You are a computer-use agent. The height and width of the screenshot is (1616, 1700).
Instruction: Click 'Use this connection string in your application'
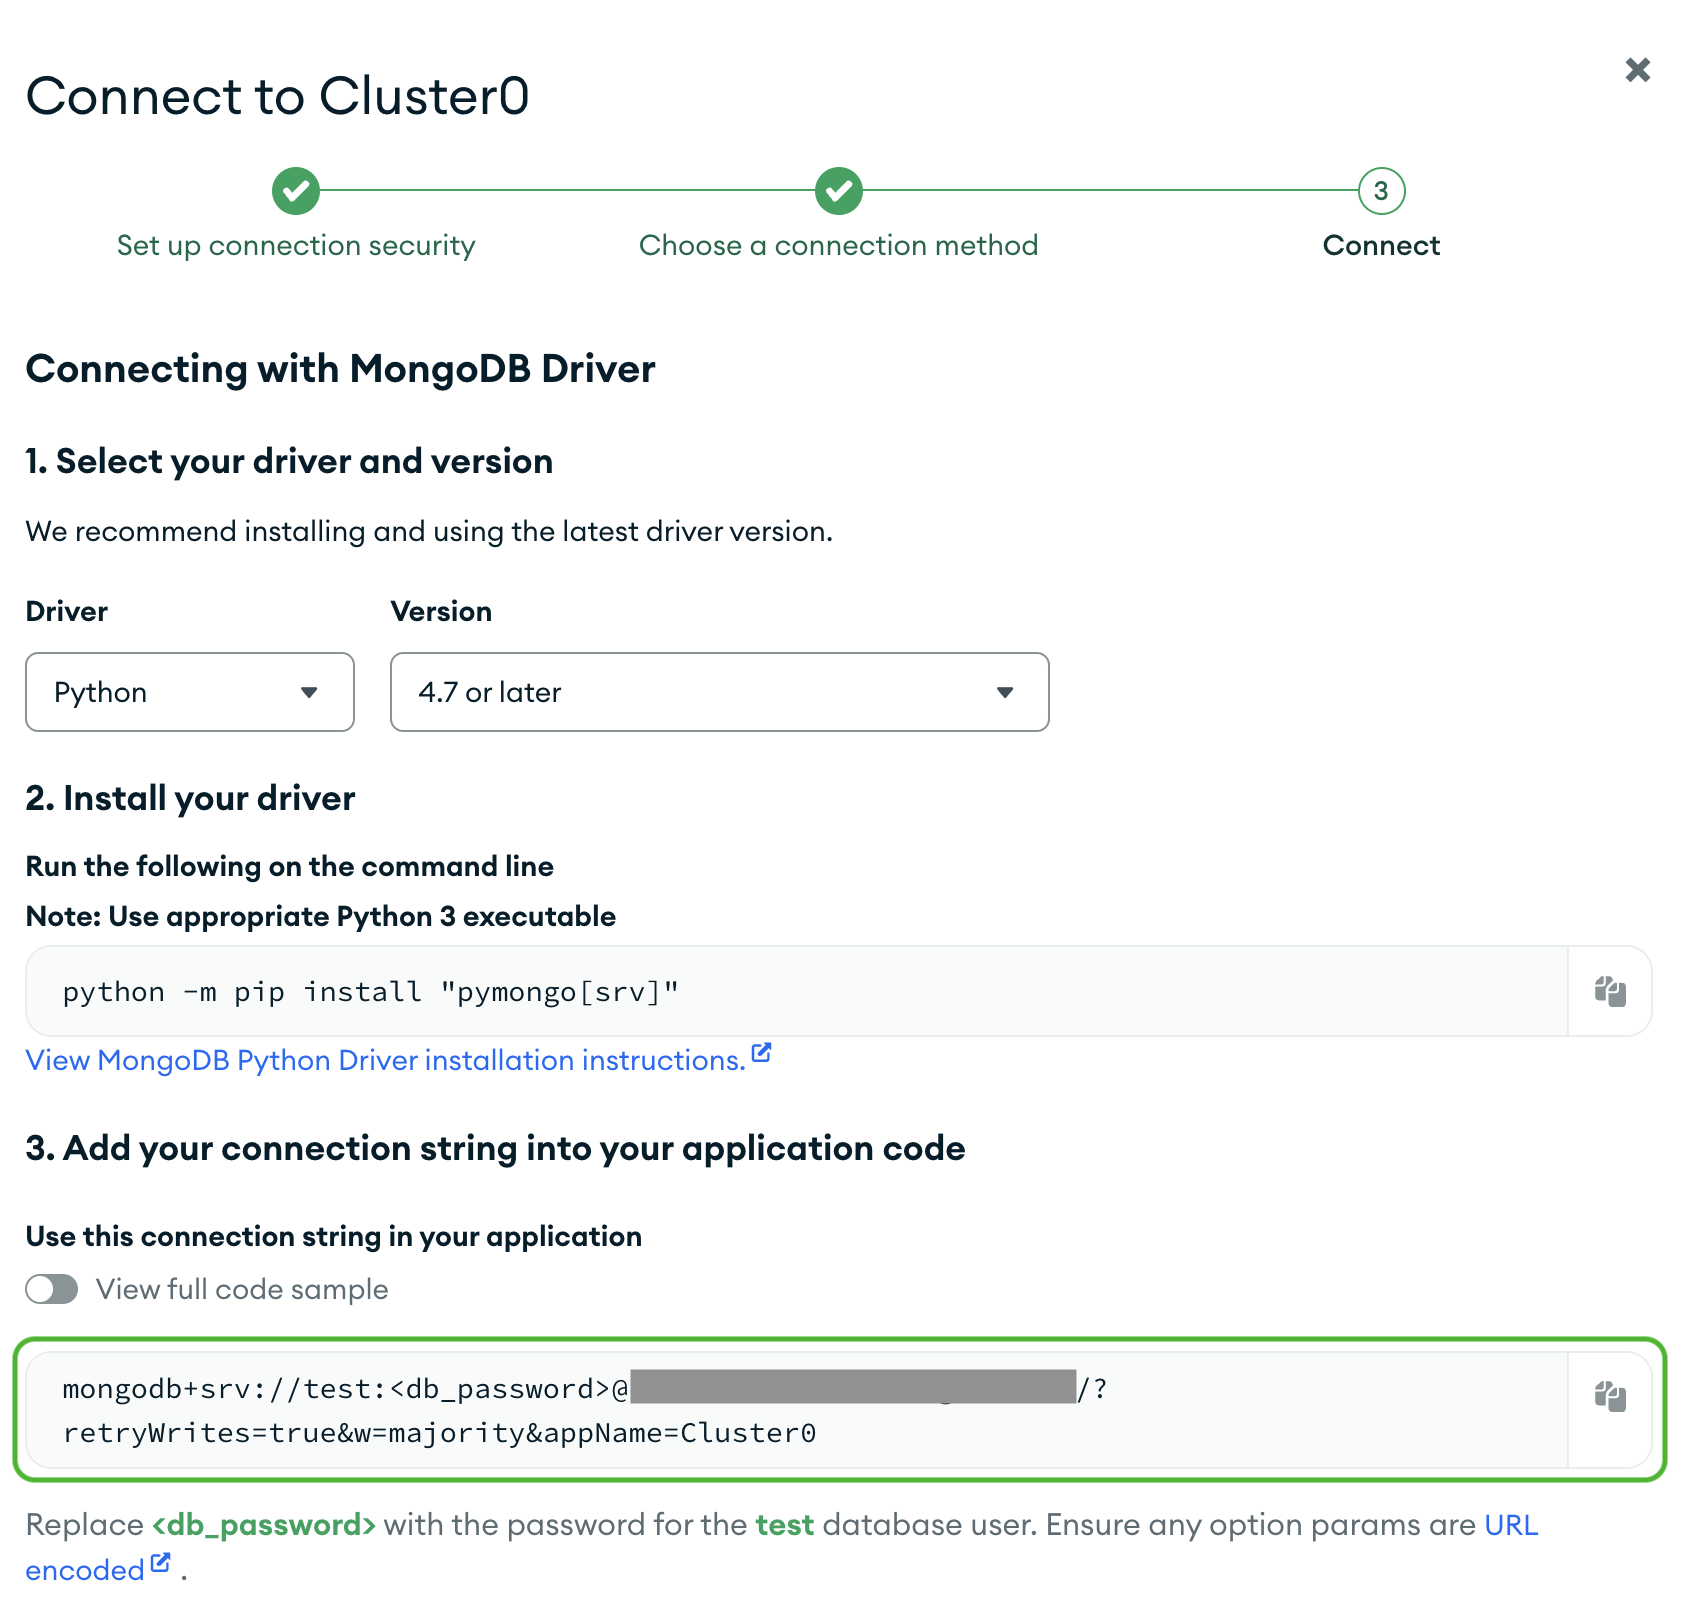click(334, 1236)
